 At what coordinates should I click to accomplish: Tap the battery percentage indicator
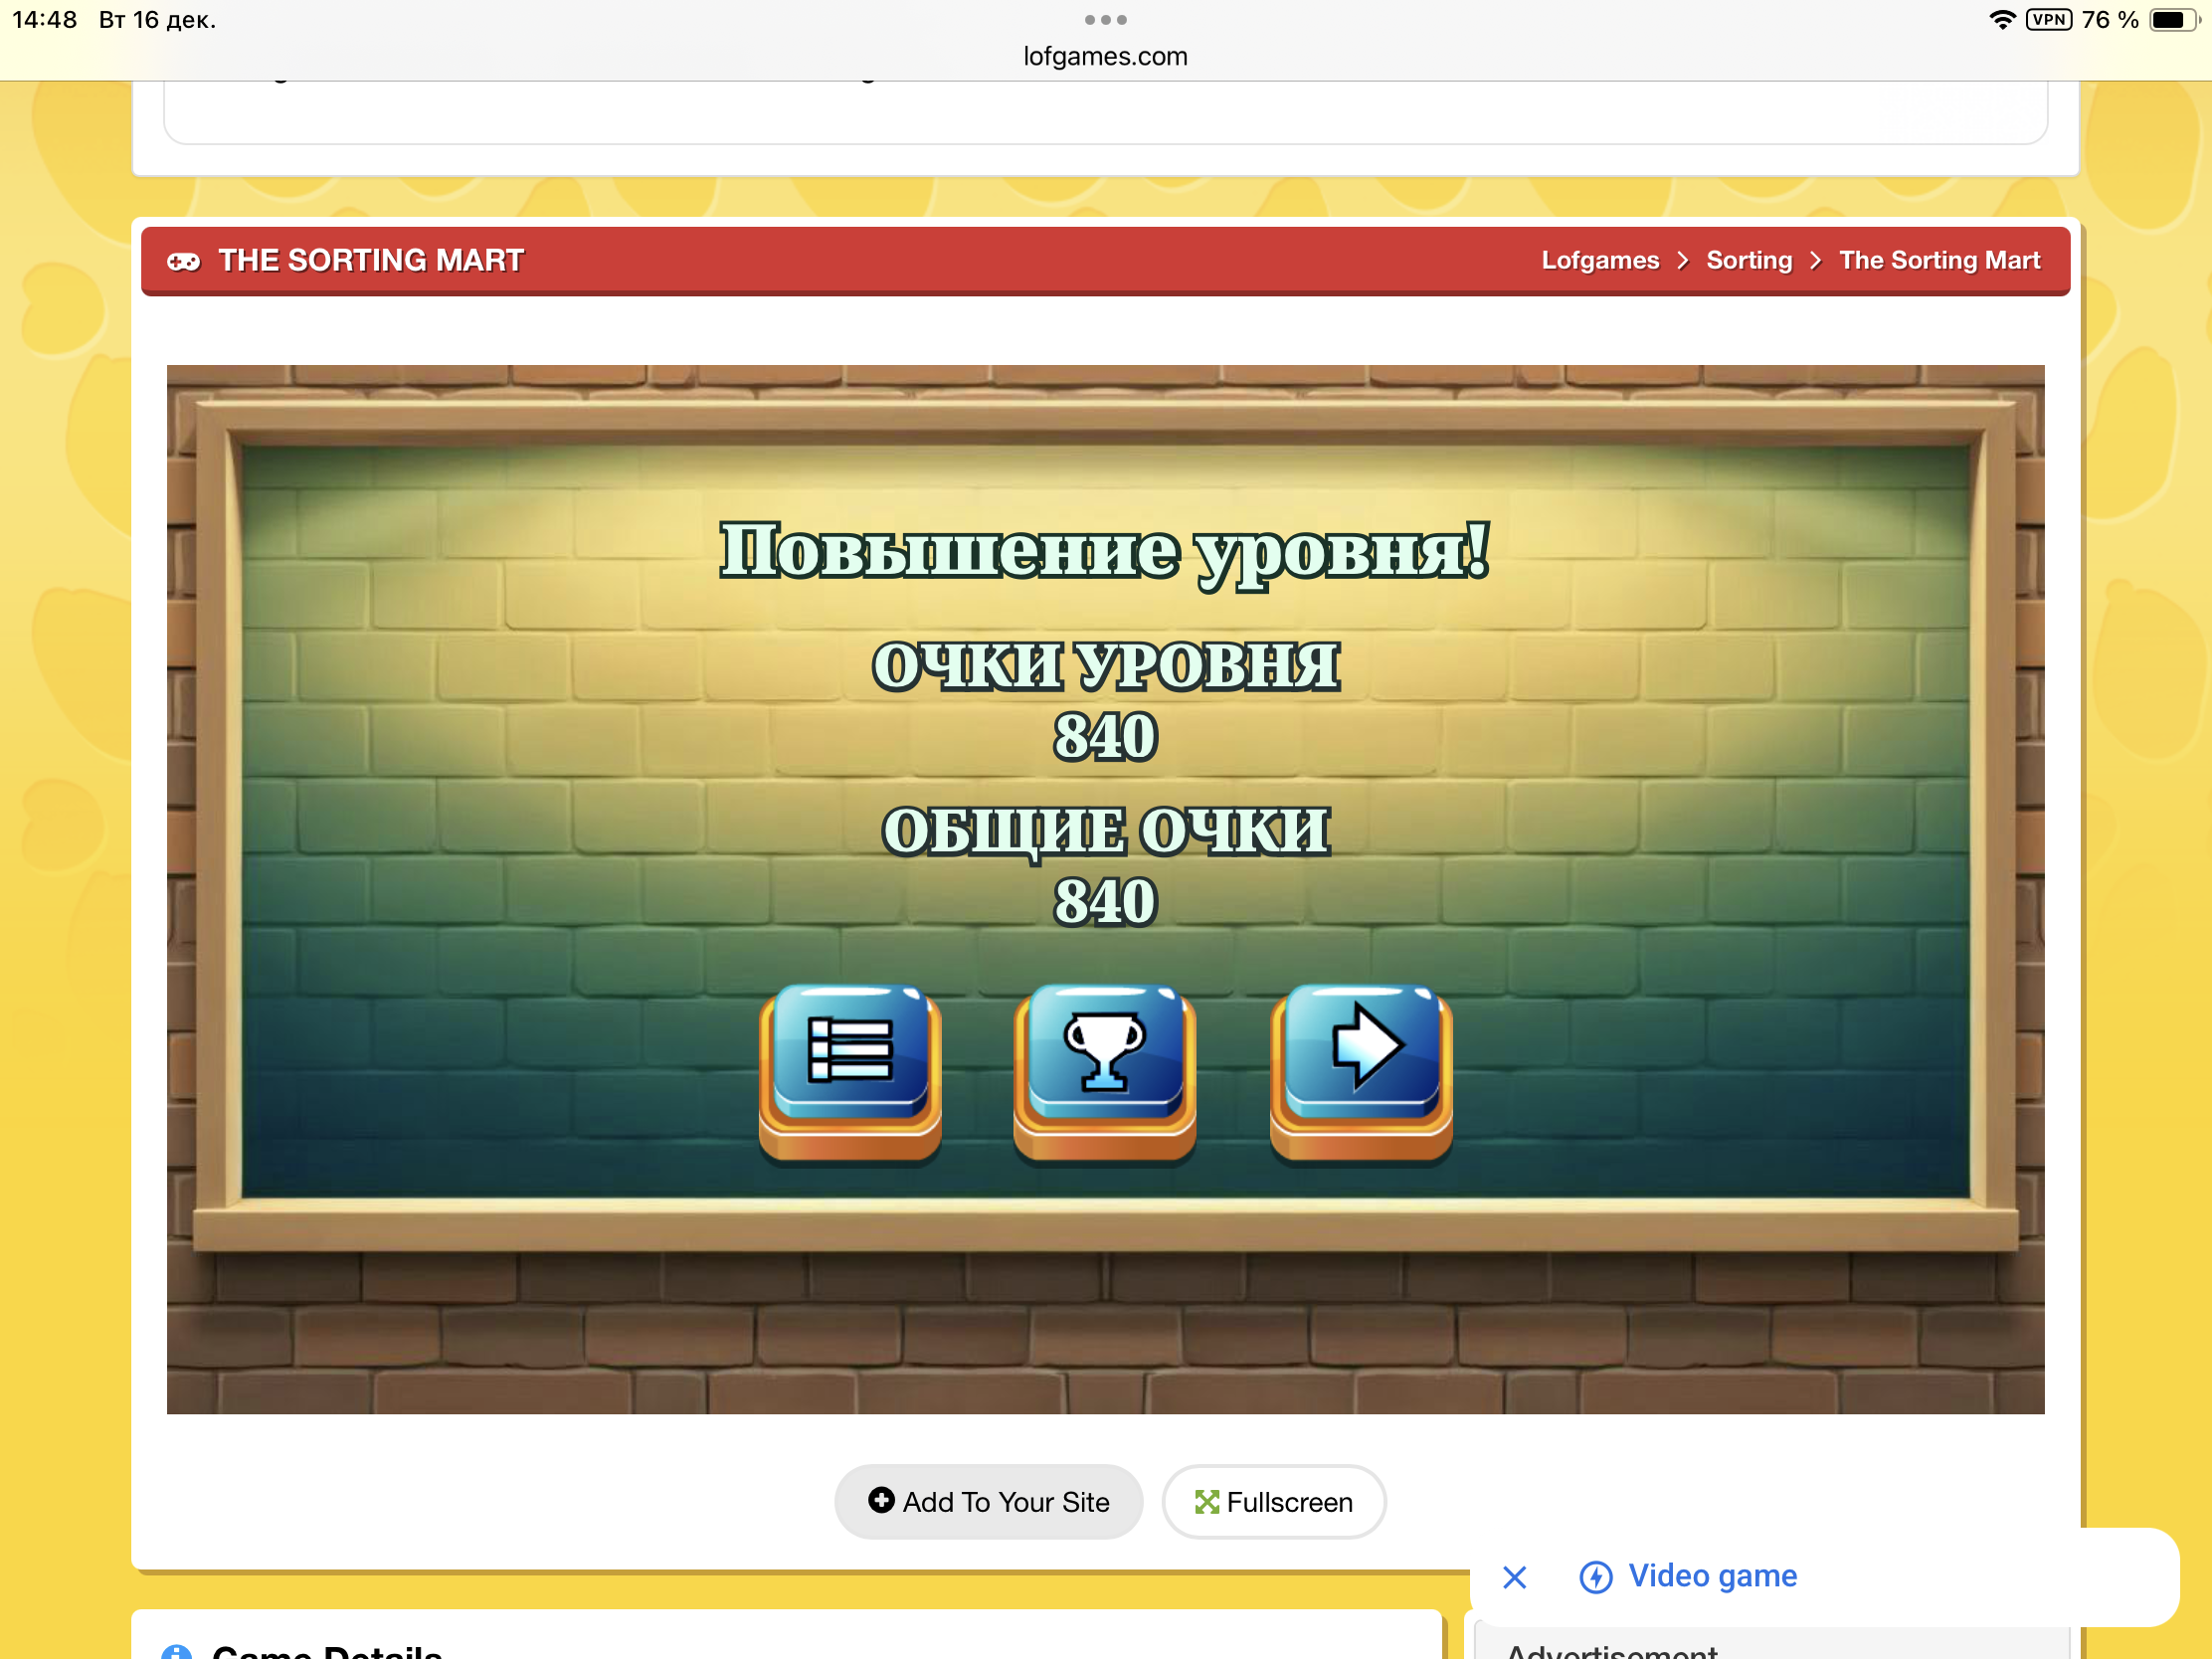click(2109, 20)
